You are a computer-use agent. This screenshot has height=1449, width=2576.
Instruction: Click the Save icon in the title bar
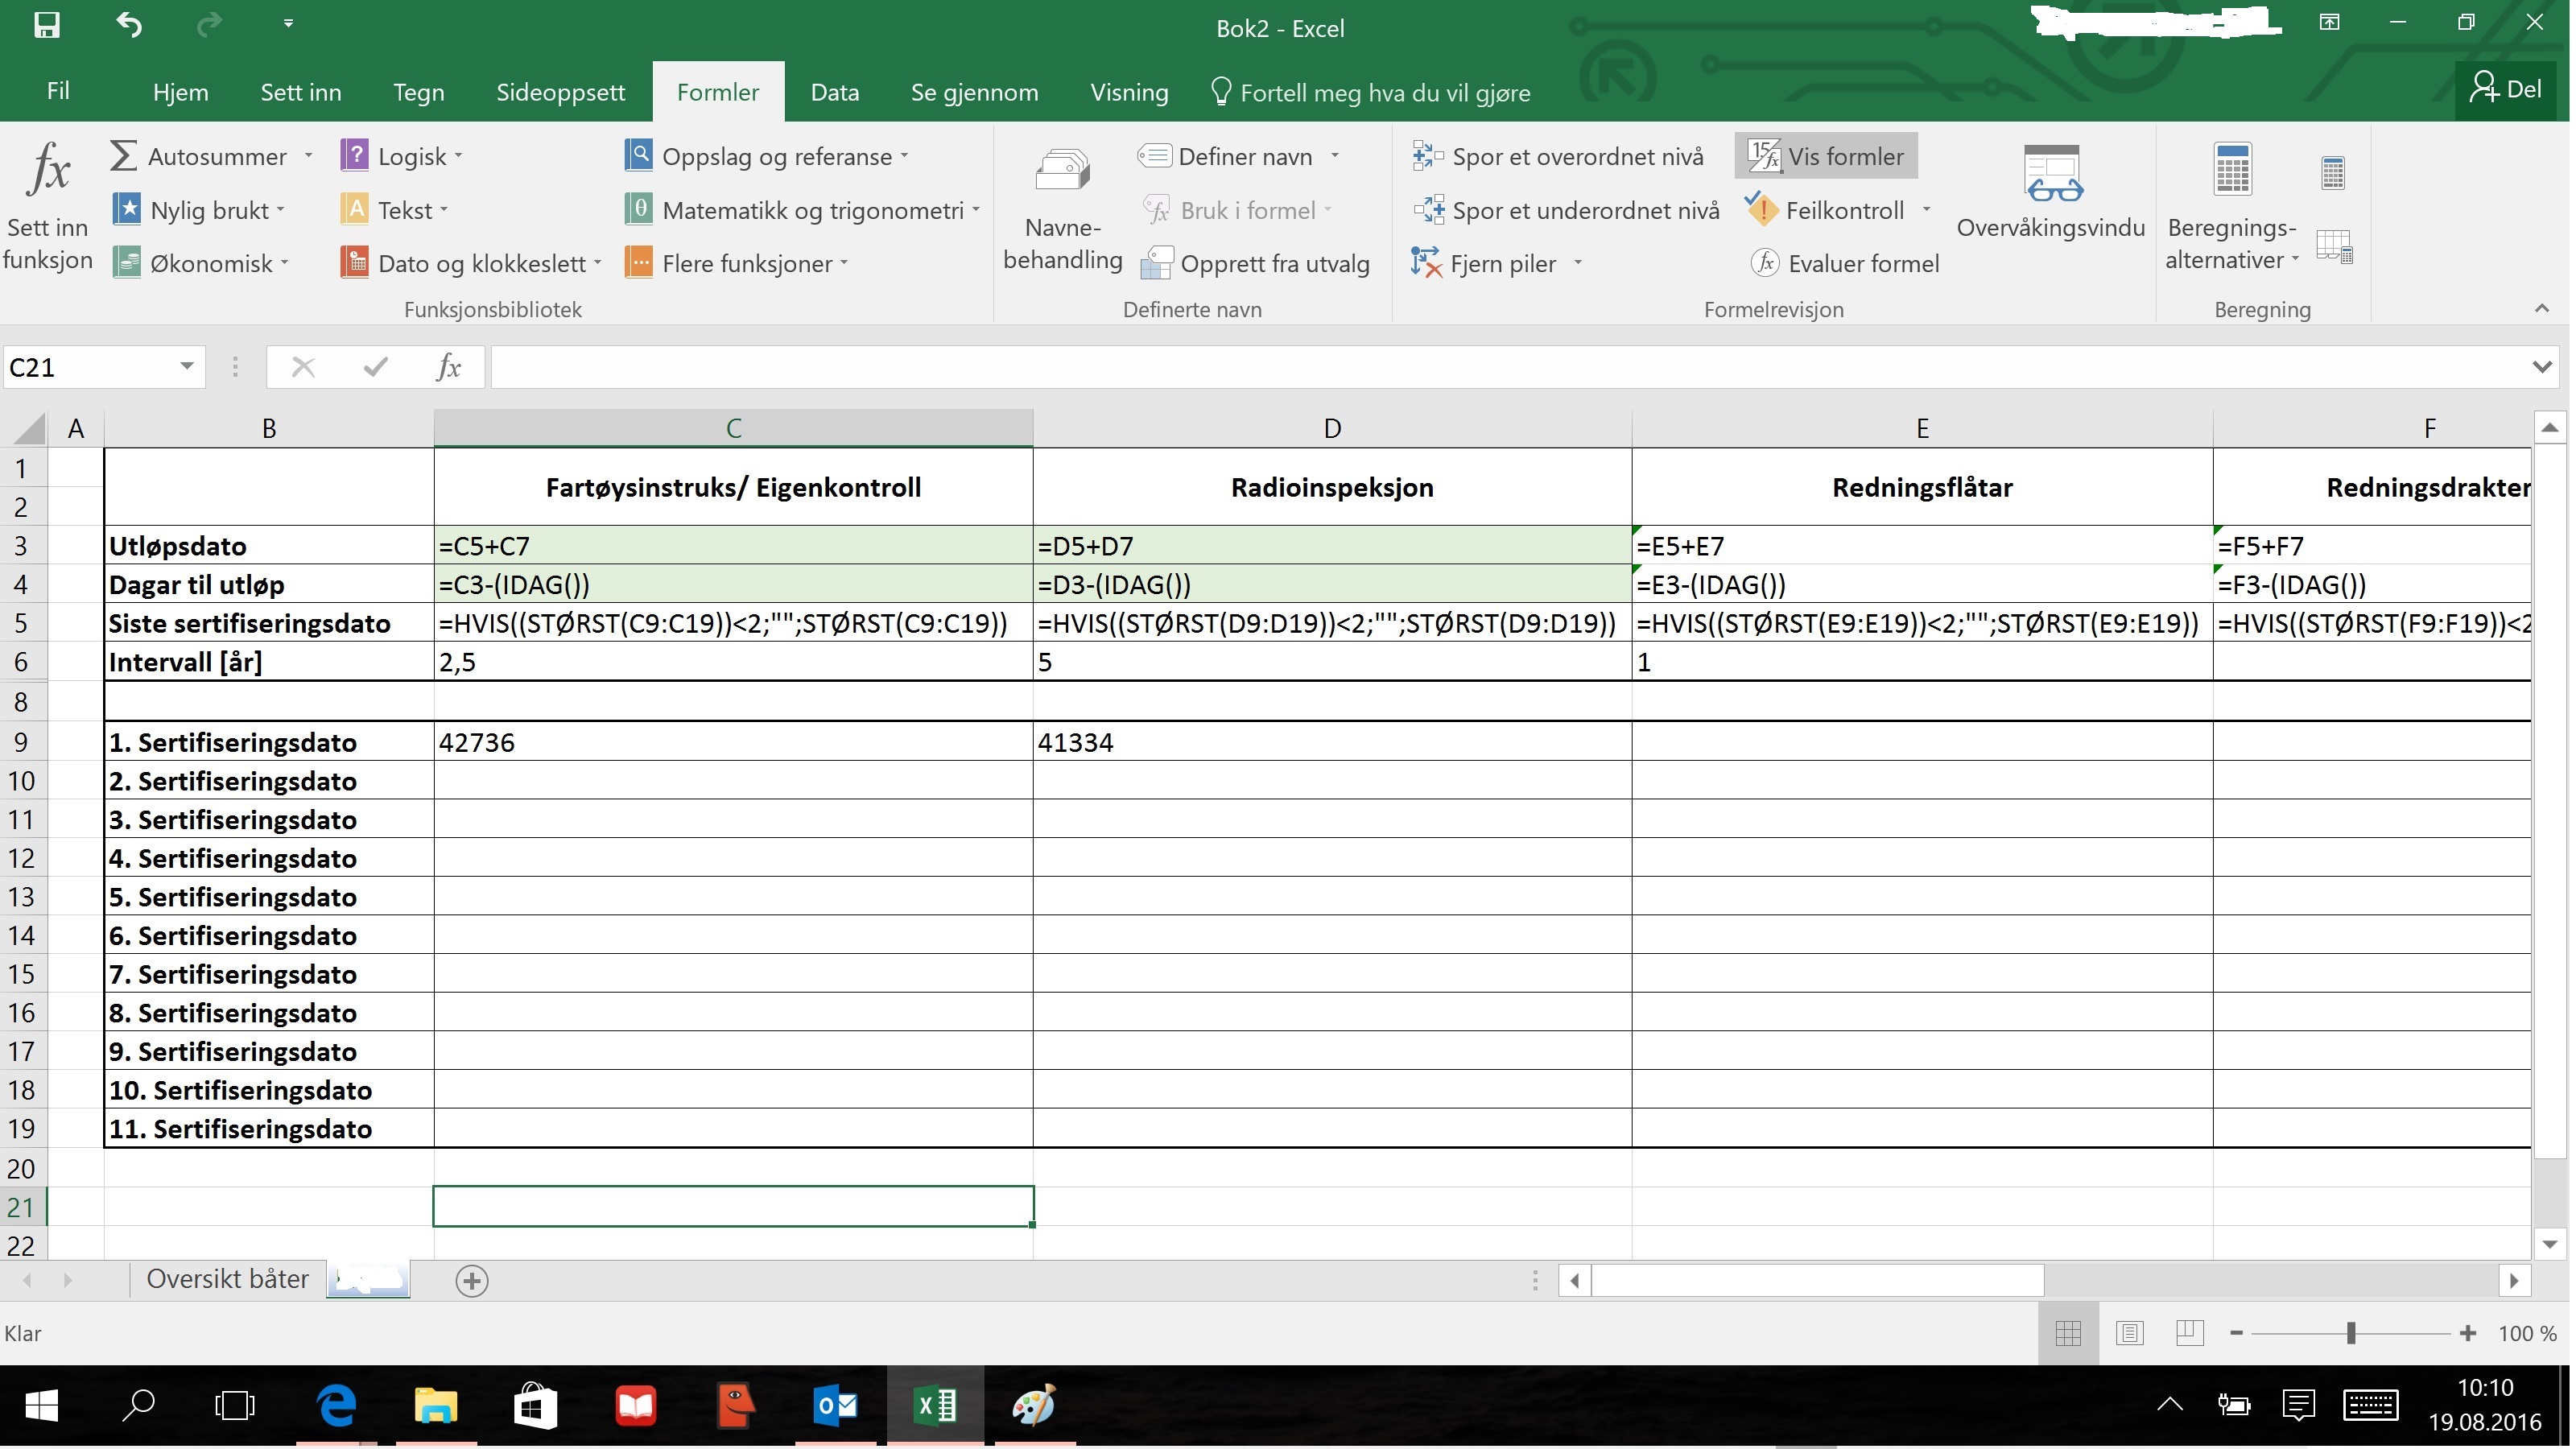point(46,25)
